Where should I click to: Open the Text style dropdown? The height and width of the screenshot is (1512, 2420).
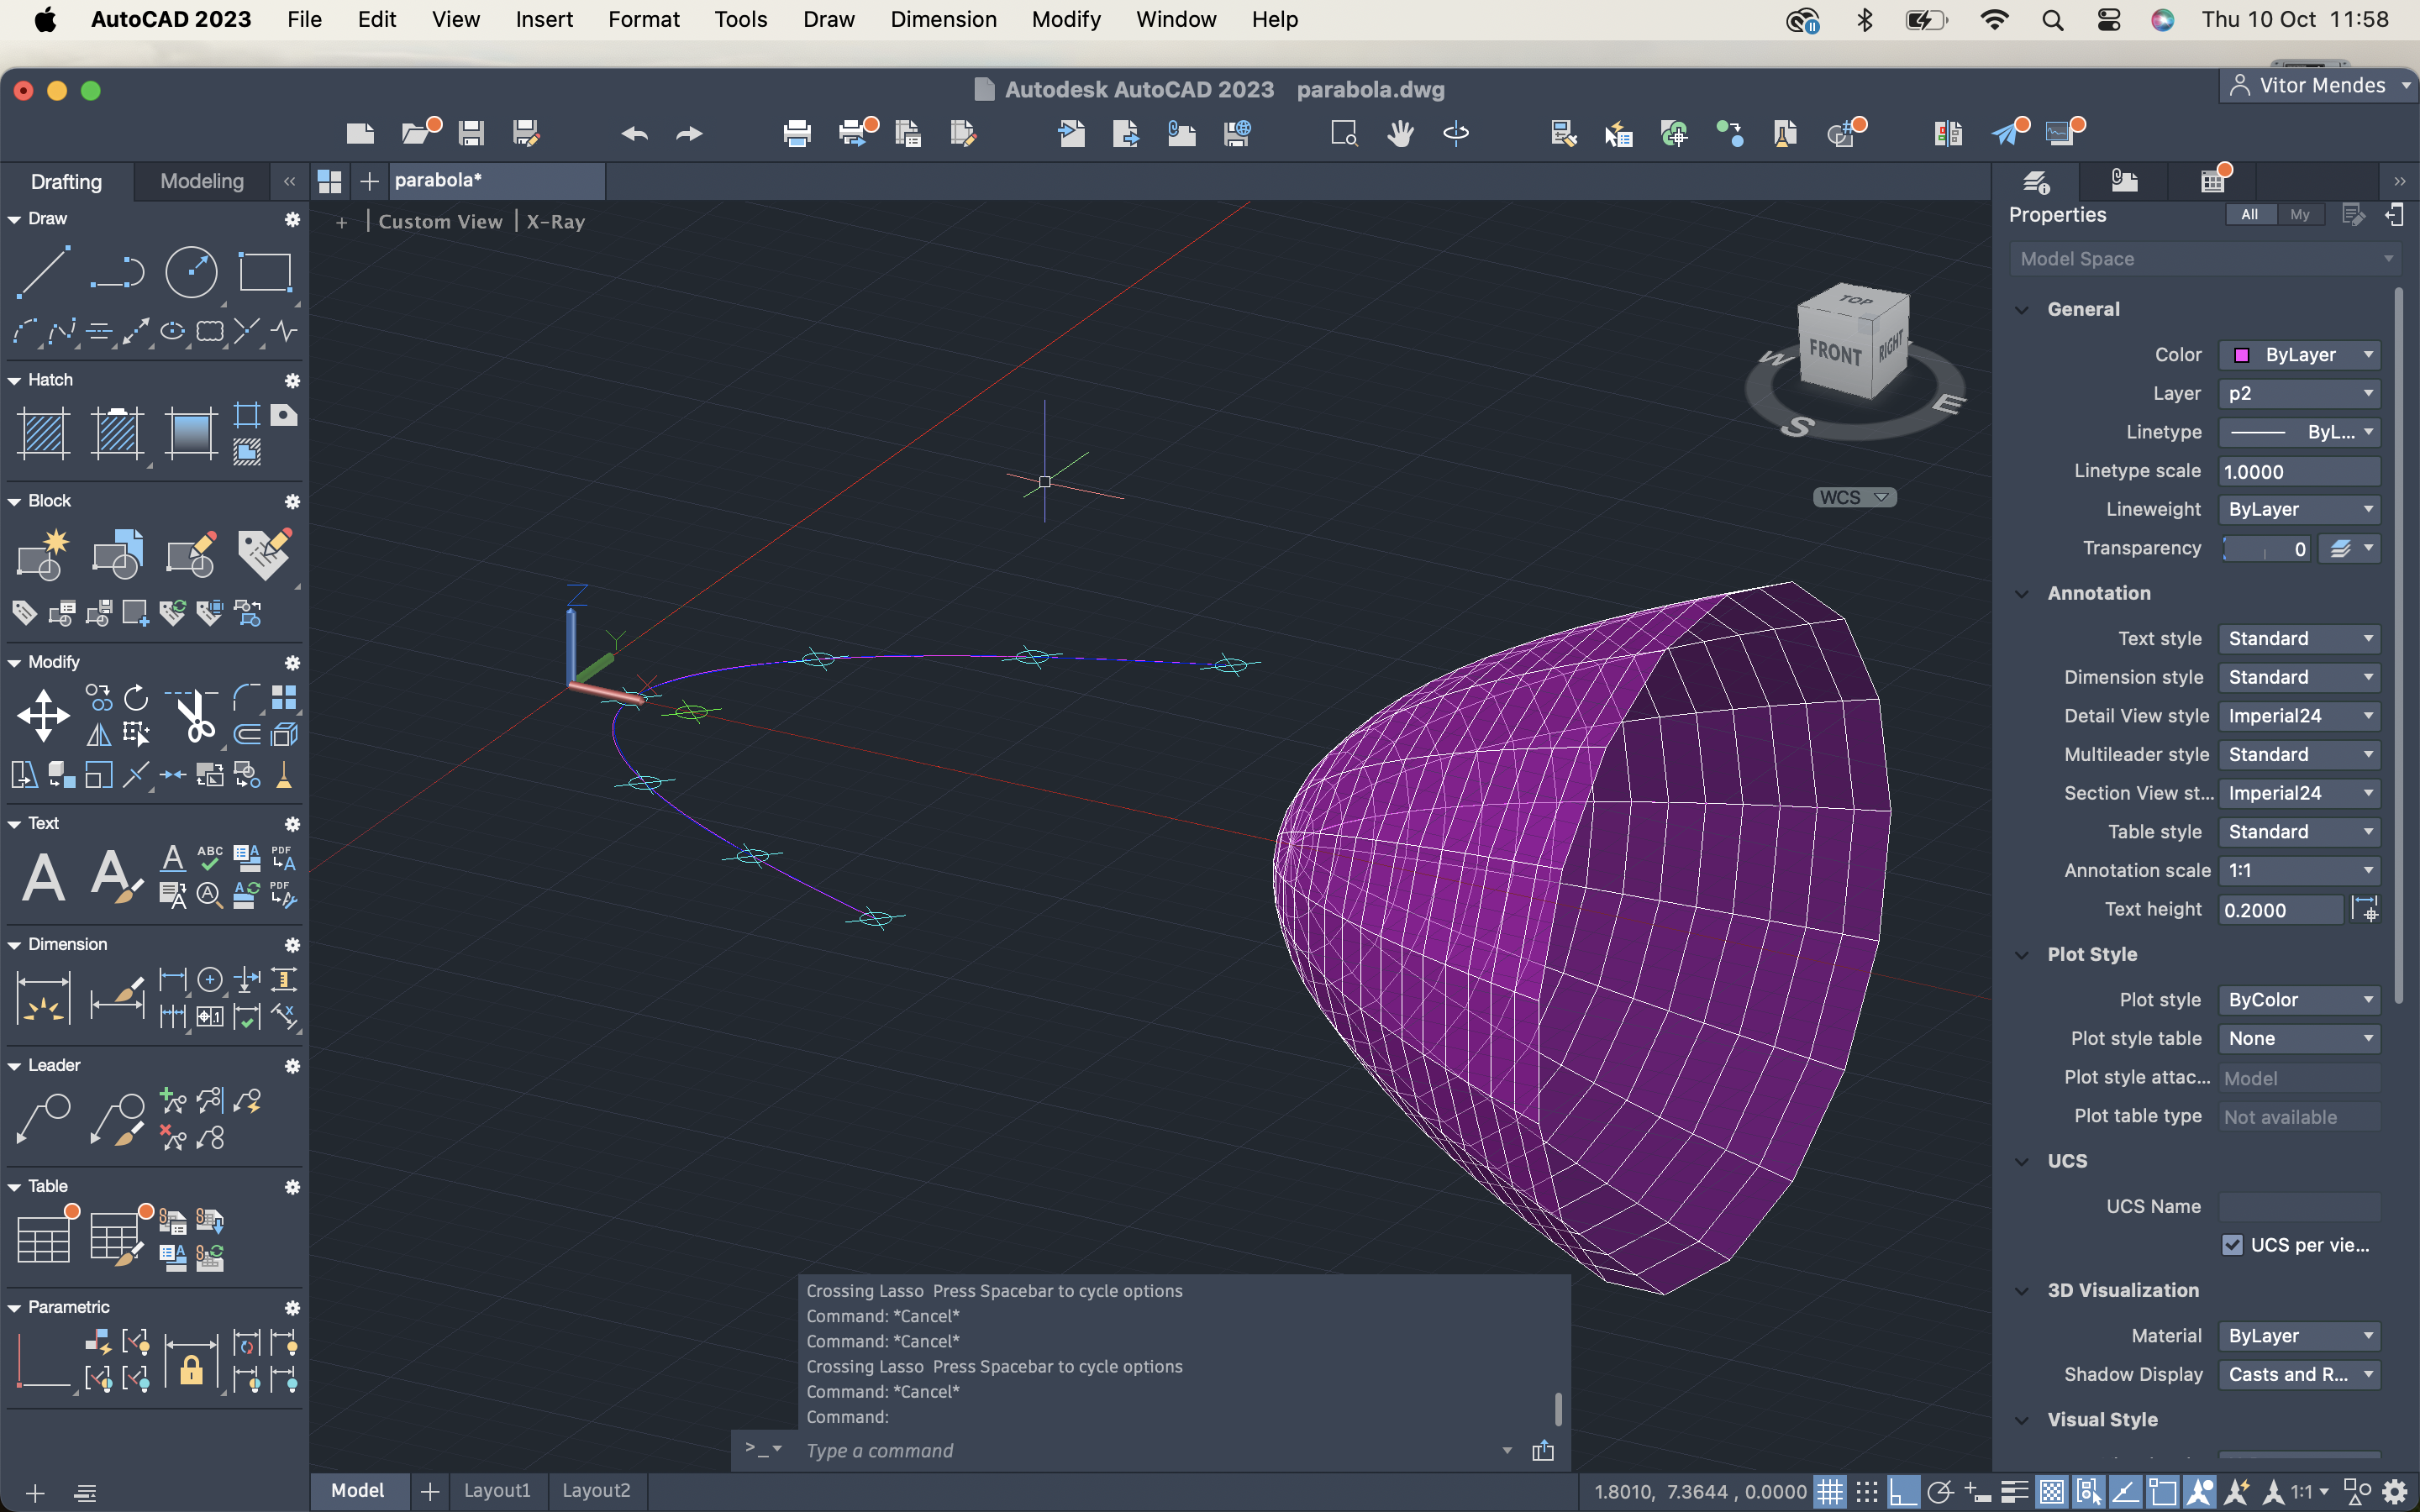point(2299,638)
